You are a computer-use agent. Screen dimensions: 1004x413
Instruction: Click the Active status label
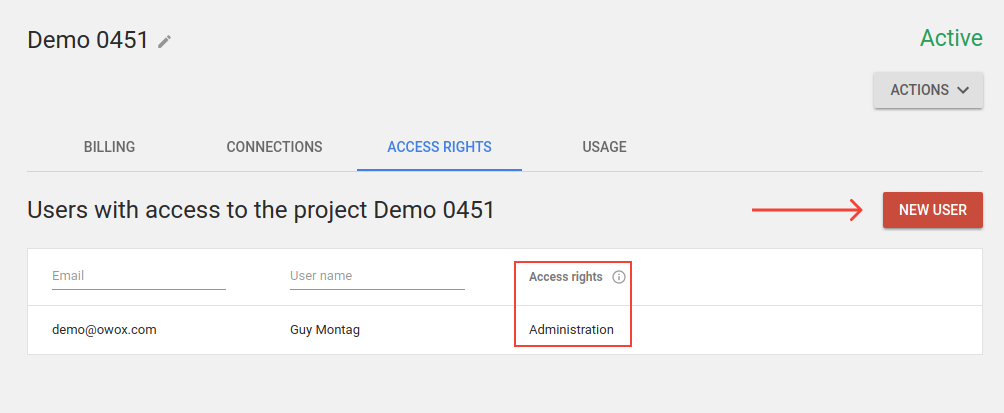click(951, 38)
